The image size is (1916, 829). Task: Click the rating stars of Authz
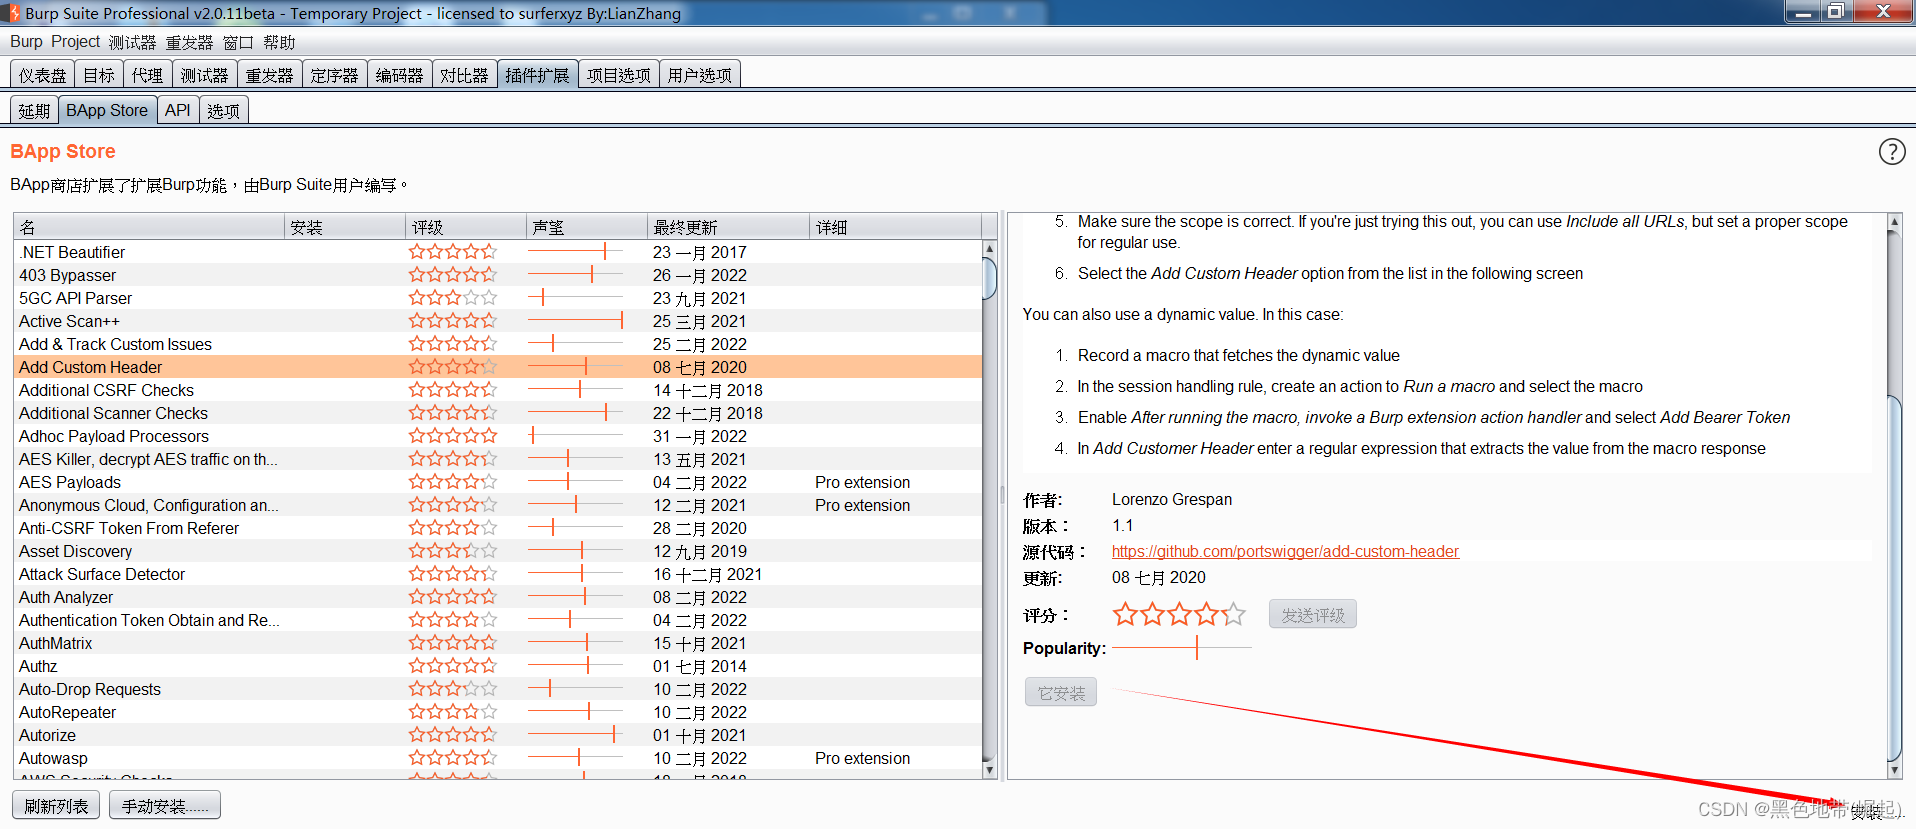pyautogui.click(x=452, y=666)
